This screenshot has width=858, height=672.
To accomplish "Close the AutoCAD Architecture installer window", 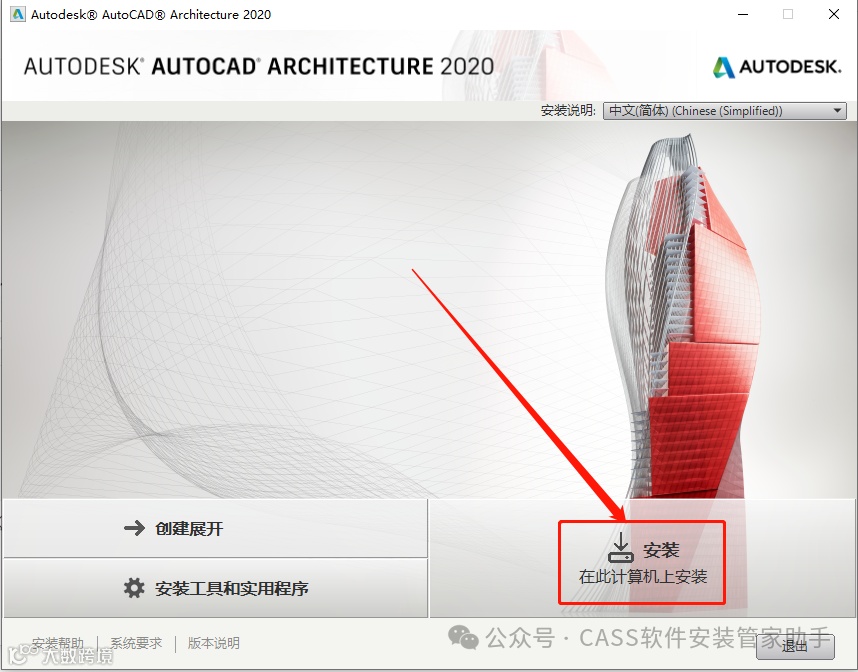I will click(834, 14).
